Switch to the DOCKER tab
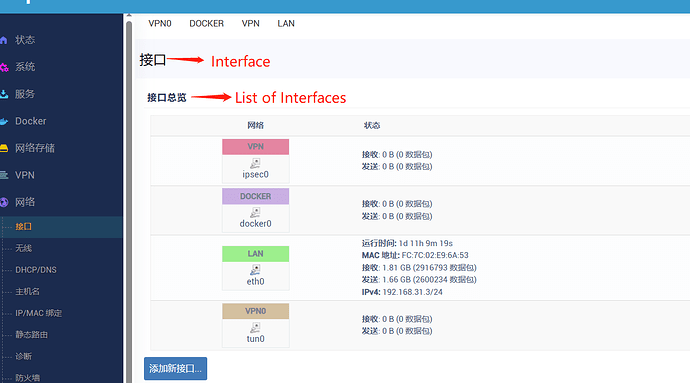690x383 pixels. pyautogui.click(x=206, y=23)
